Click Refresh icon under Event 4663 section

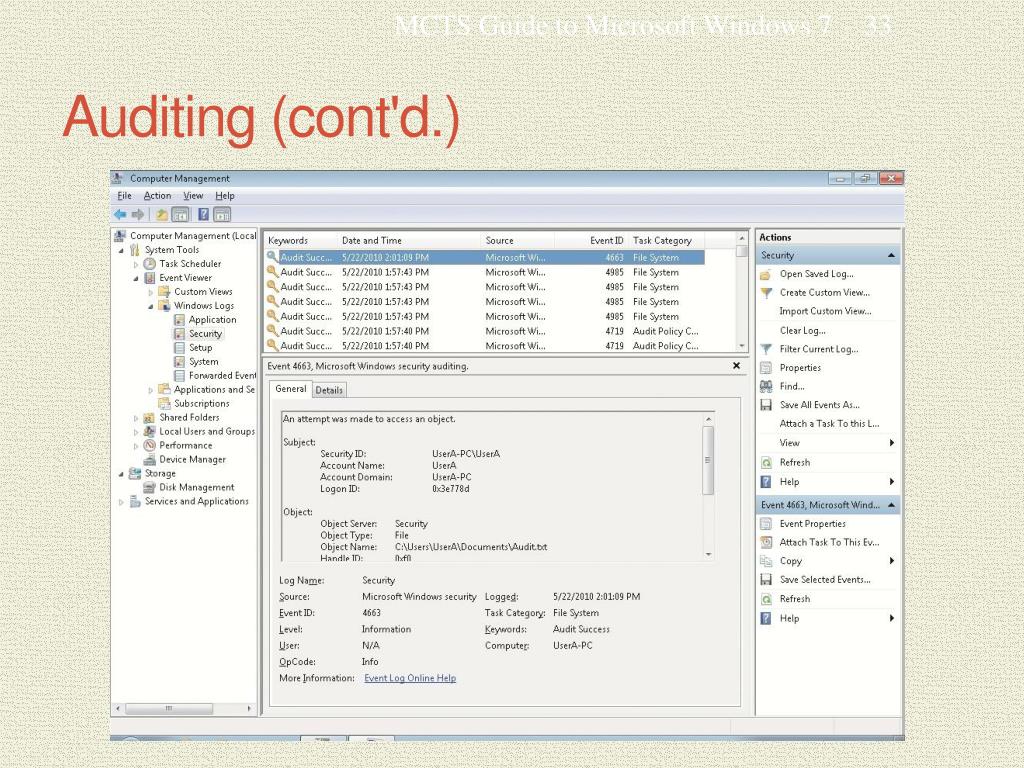pos(766,599)
